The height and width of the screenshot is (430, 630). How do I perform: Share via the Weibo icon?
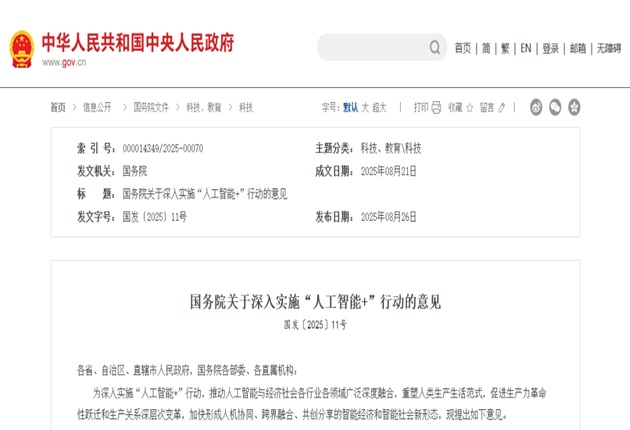535,107
